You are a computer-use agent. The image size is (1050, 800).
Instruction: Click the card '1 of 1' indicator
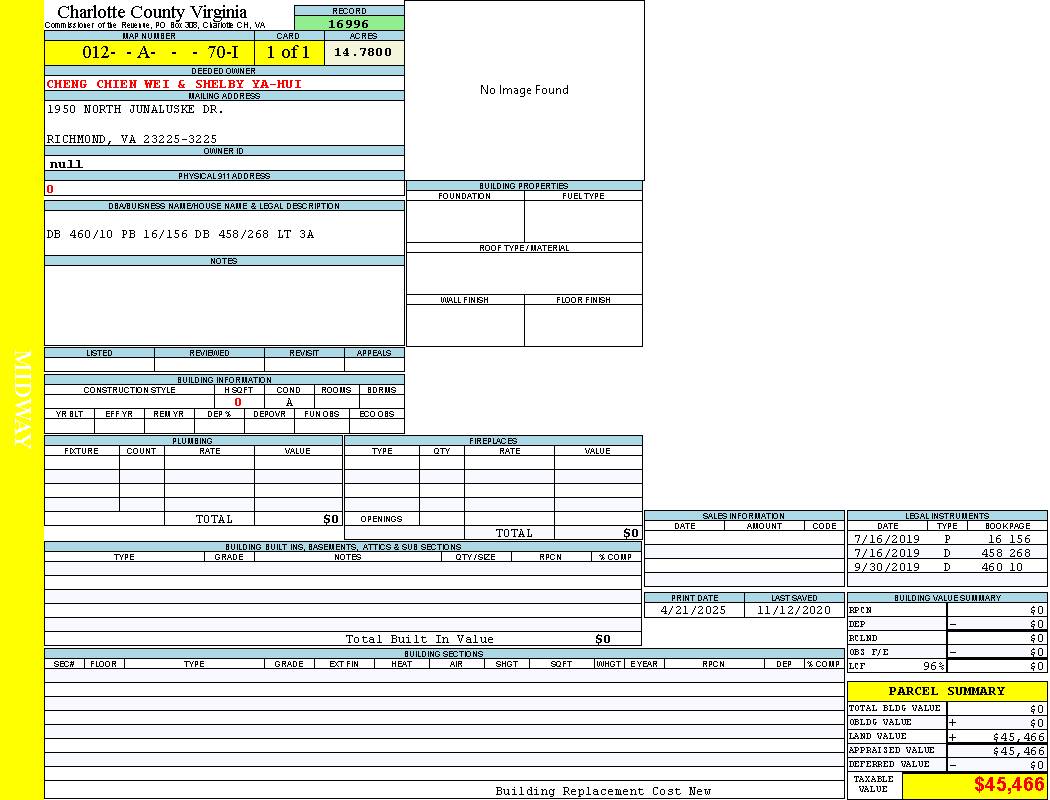click(x=288, y=52)
